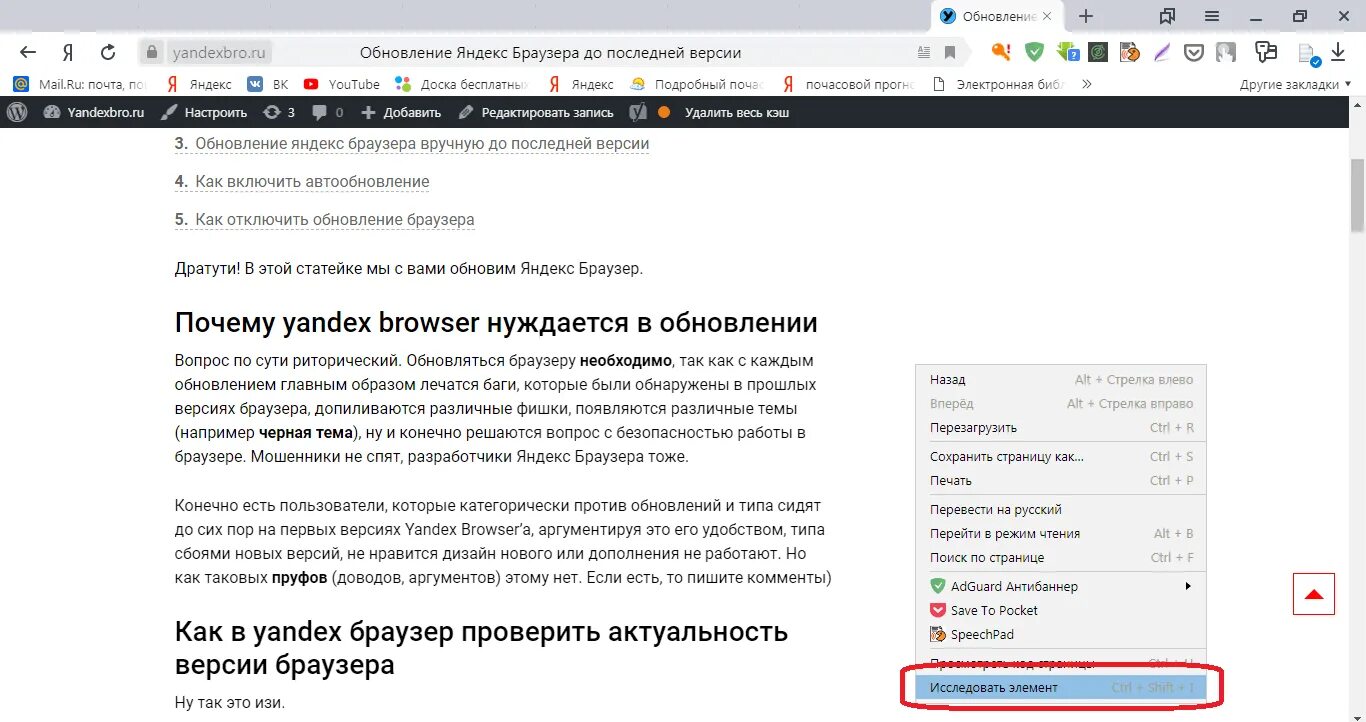Open the Mail.Ru bookmark

pyautogui.click(x=80, y=84)
